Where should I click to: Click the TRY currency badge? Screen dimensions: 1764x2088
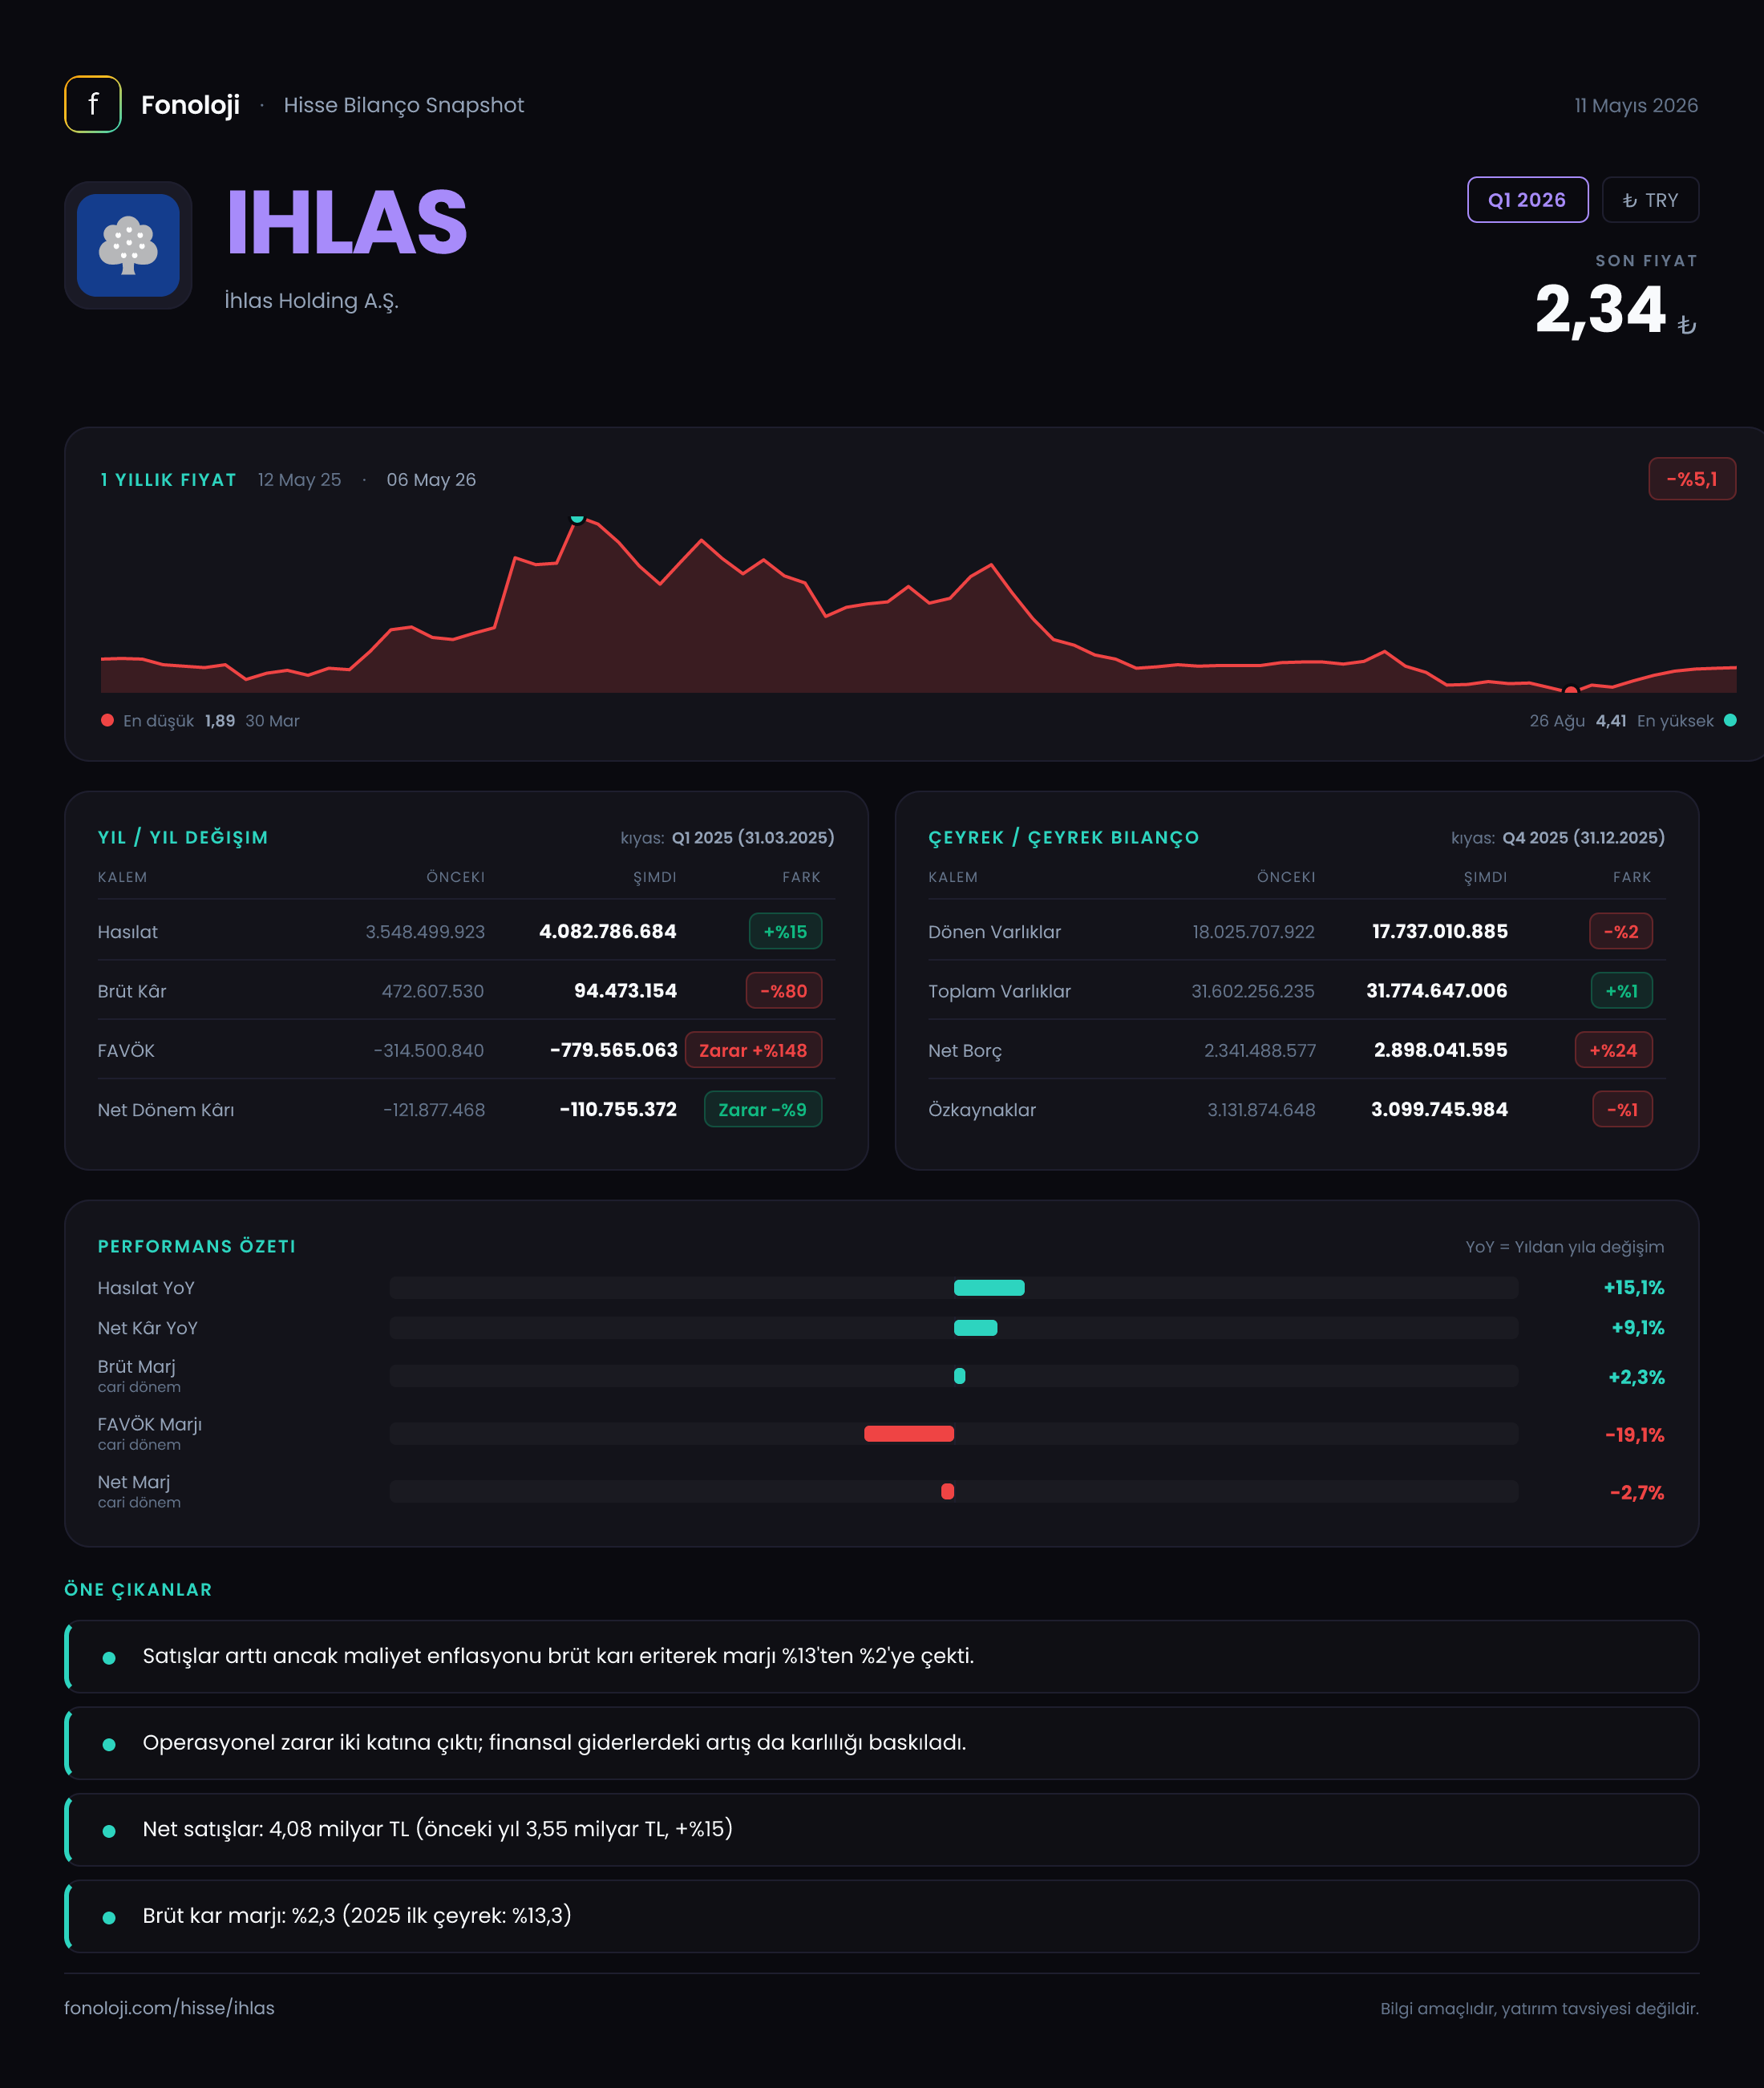1650,200
